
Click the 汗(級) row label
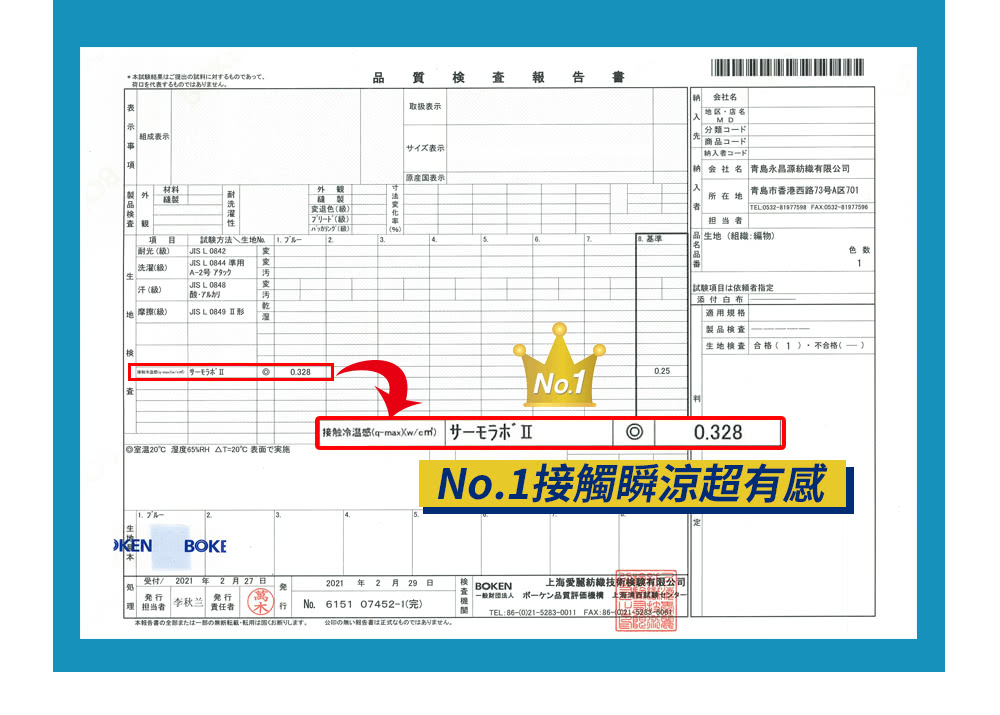click(150, 290)
